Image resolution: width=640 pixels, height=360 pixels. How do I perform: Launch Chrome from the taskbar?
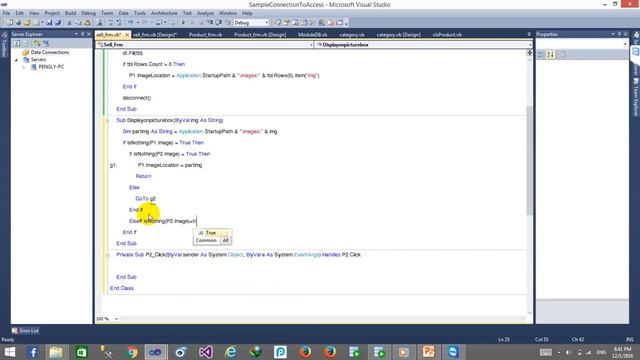132,352
